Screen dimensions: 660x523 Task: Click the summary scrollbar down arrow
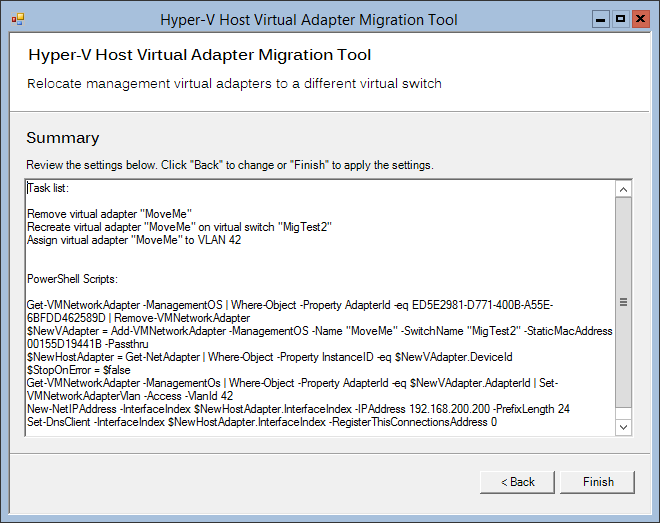623,427
